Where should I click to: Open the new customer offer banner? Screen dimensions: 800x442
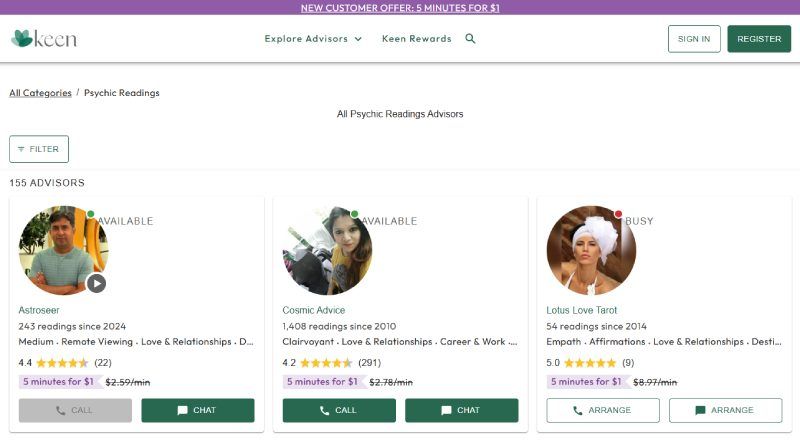tap(400, 7)
